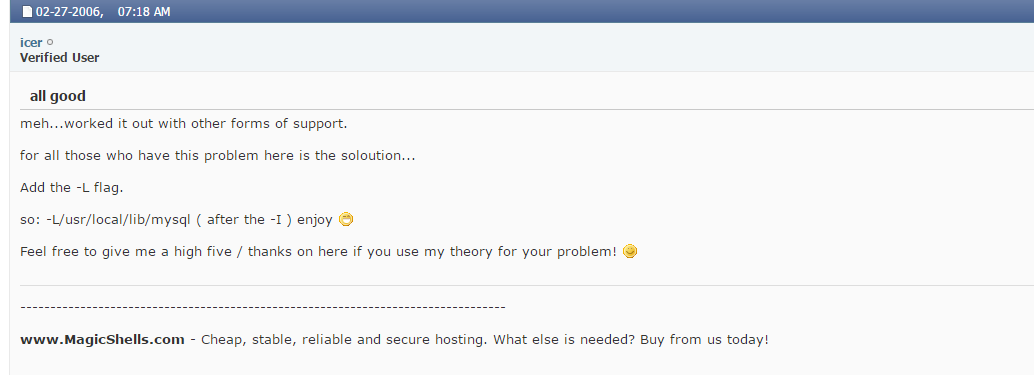Click the "Verified User" label
The image size is (1034, 375).
point(60,58)
